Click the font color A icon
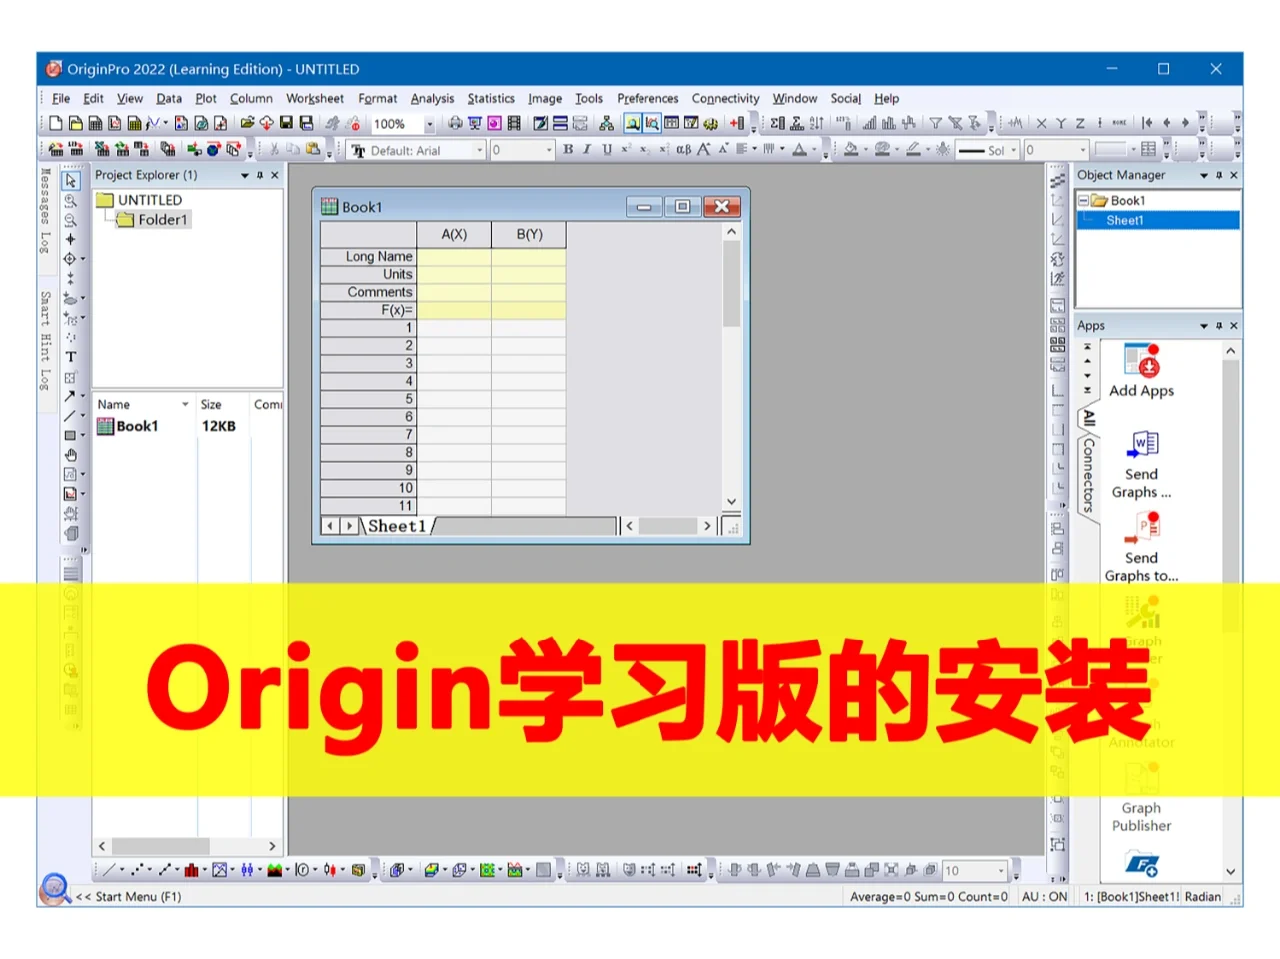 tap(799, 150)
